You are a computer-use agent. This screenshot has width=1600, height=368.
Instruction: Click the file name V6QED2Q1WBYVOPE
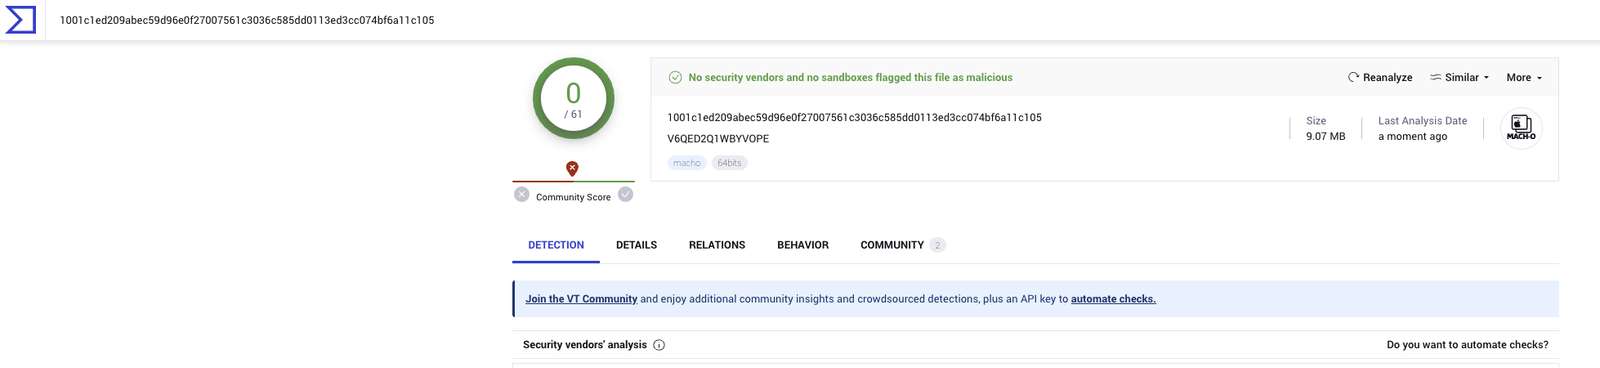718,139
